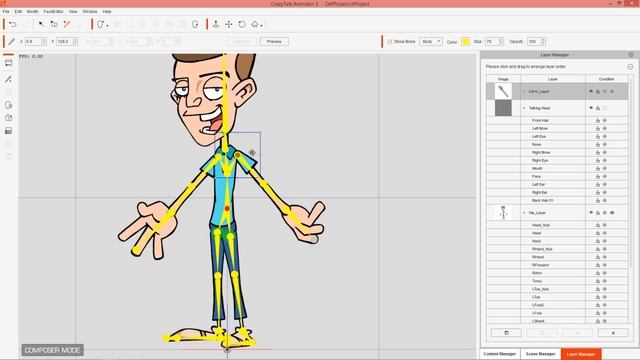640x360 pixels.
Task: Toggle the lock on the LArm_Layer row
Action: click(598, 91)
